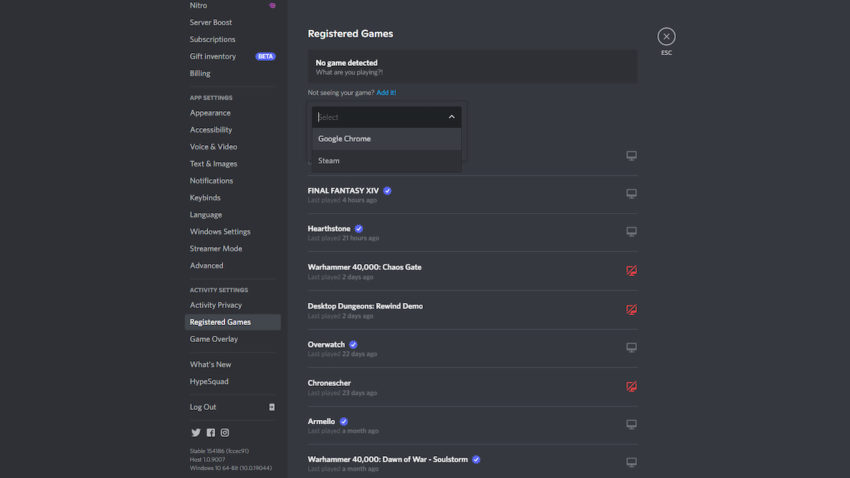Enable overlay for Desktop Dungeons: Rewind Demo
This screenshot has width=850, height=478.
pyautogui.click(x=631, y=309)
